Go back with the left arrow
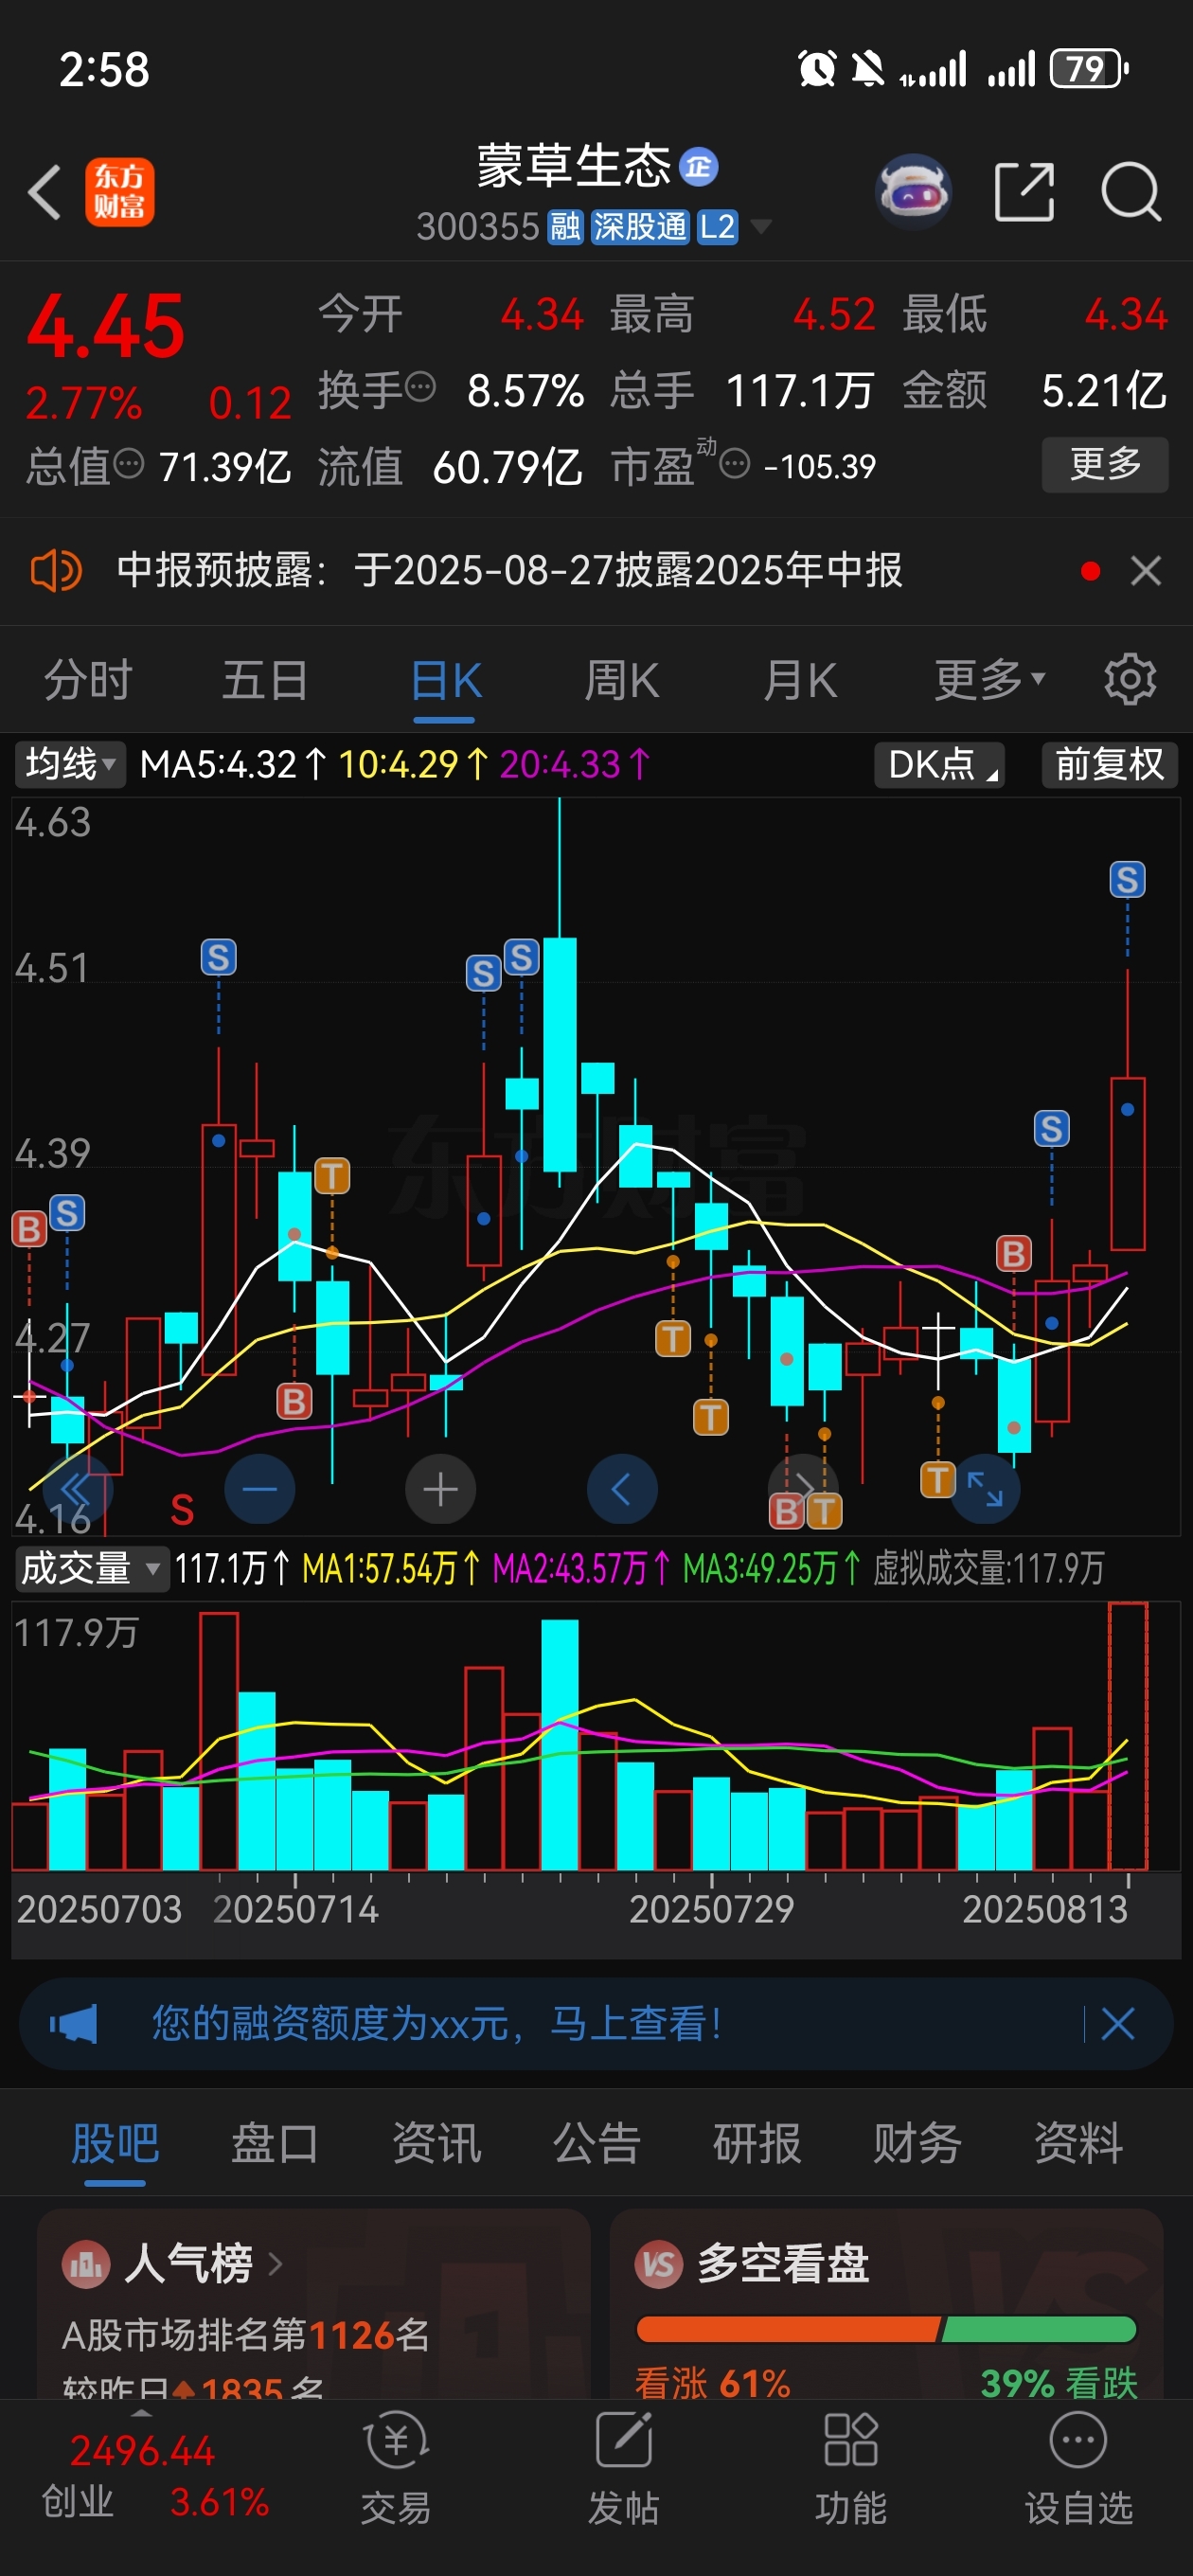 45,192
